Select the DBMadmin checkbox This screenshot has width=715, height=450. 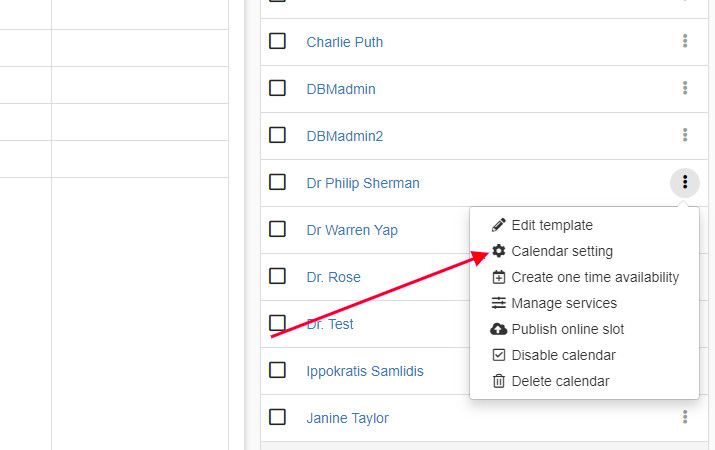pyautogui.click(x=278, y=88)
